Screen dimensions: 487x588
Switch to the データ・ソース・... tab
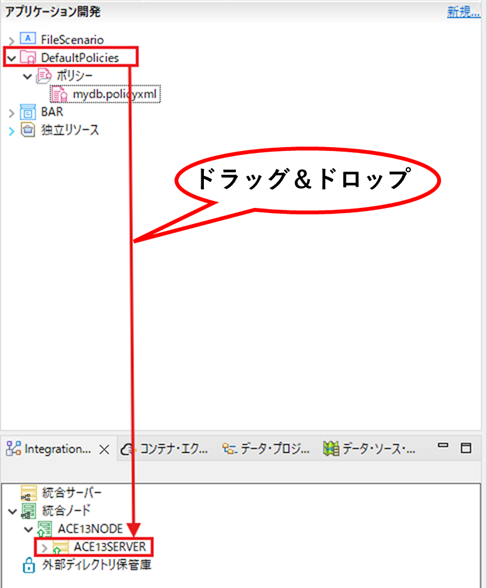[379, 449]
